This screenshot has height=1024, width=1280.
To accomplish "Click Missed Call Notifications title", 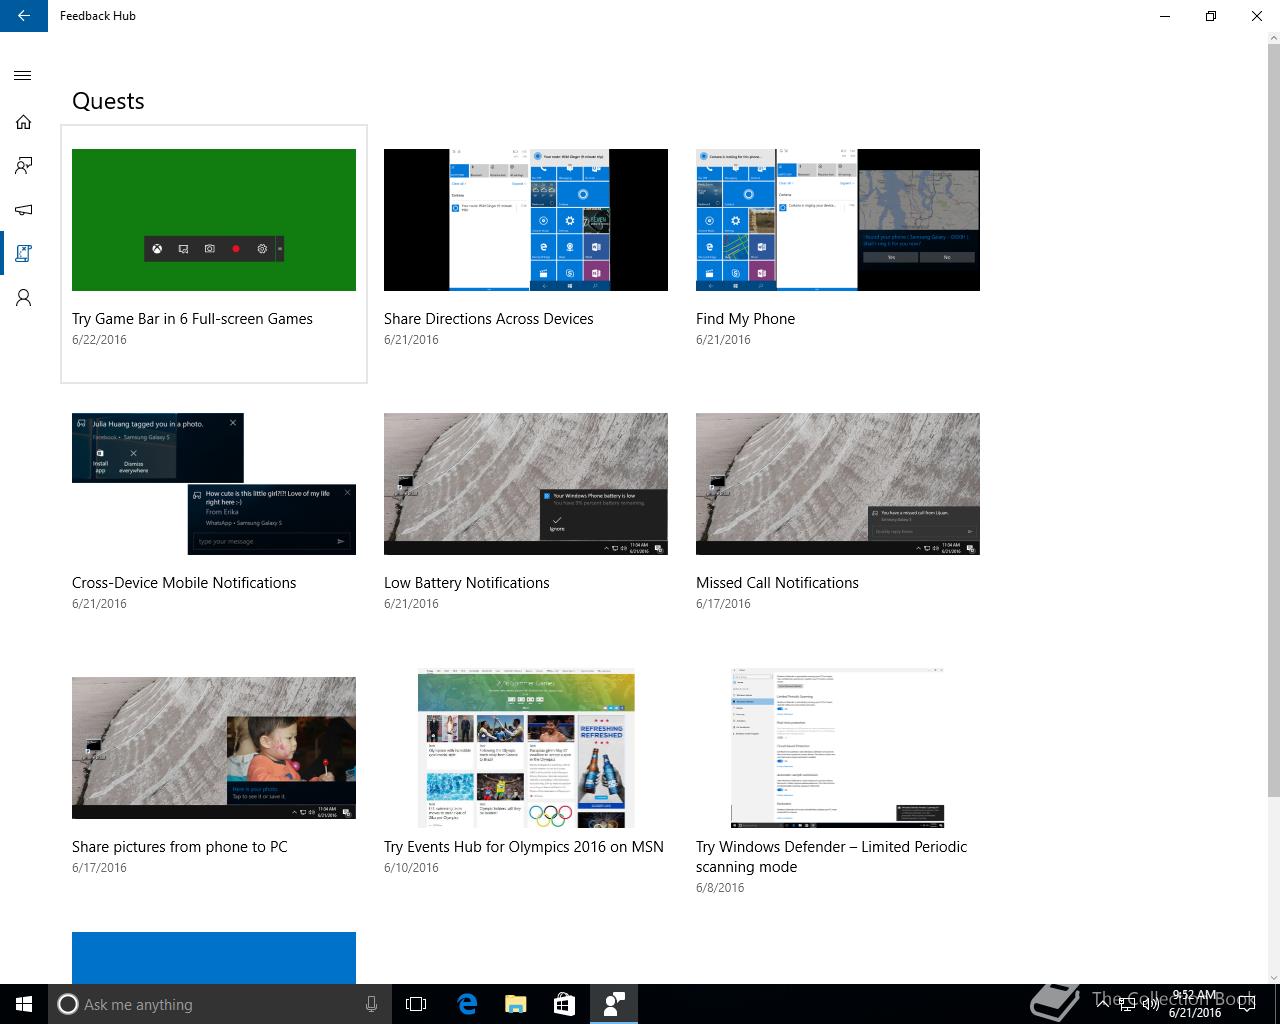I will (777, 583).
